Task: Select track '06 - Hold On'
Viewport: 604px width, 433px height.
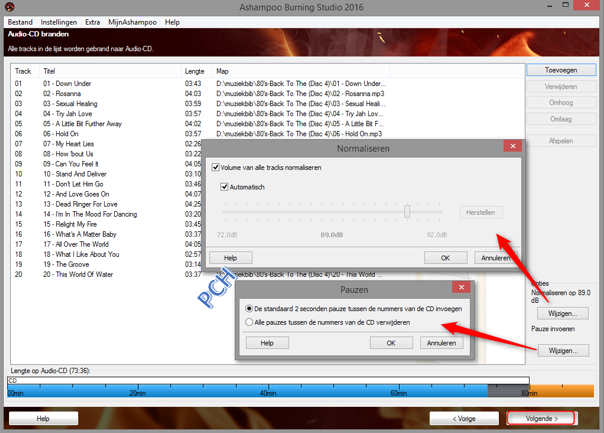Action: coord(61,134)
